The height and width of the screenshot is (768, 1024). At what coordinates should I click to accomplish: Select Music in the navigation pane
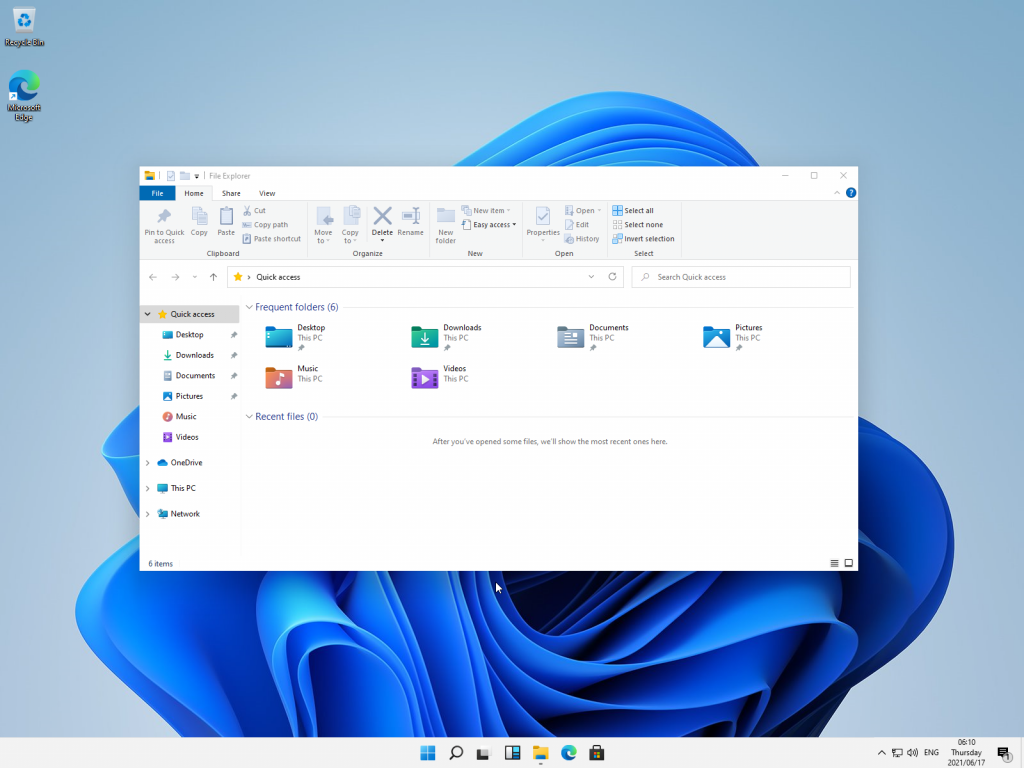click(186, 416)
